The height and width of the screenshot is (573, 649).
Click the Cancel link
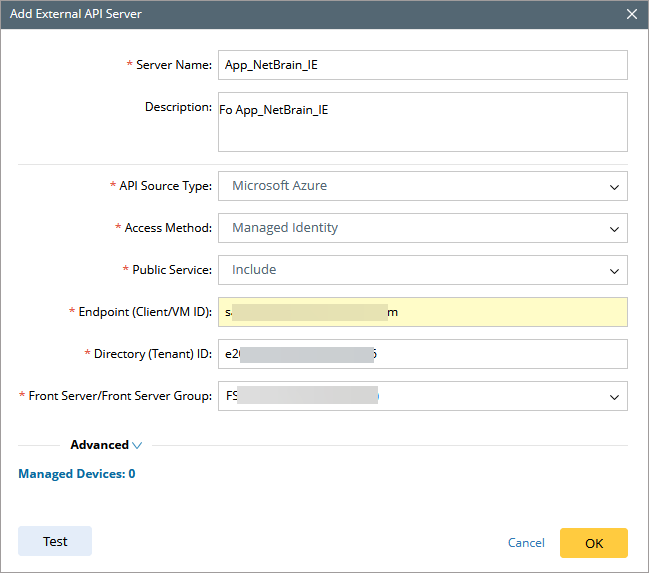526,543
